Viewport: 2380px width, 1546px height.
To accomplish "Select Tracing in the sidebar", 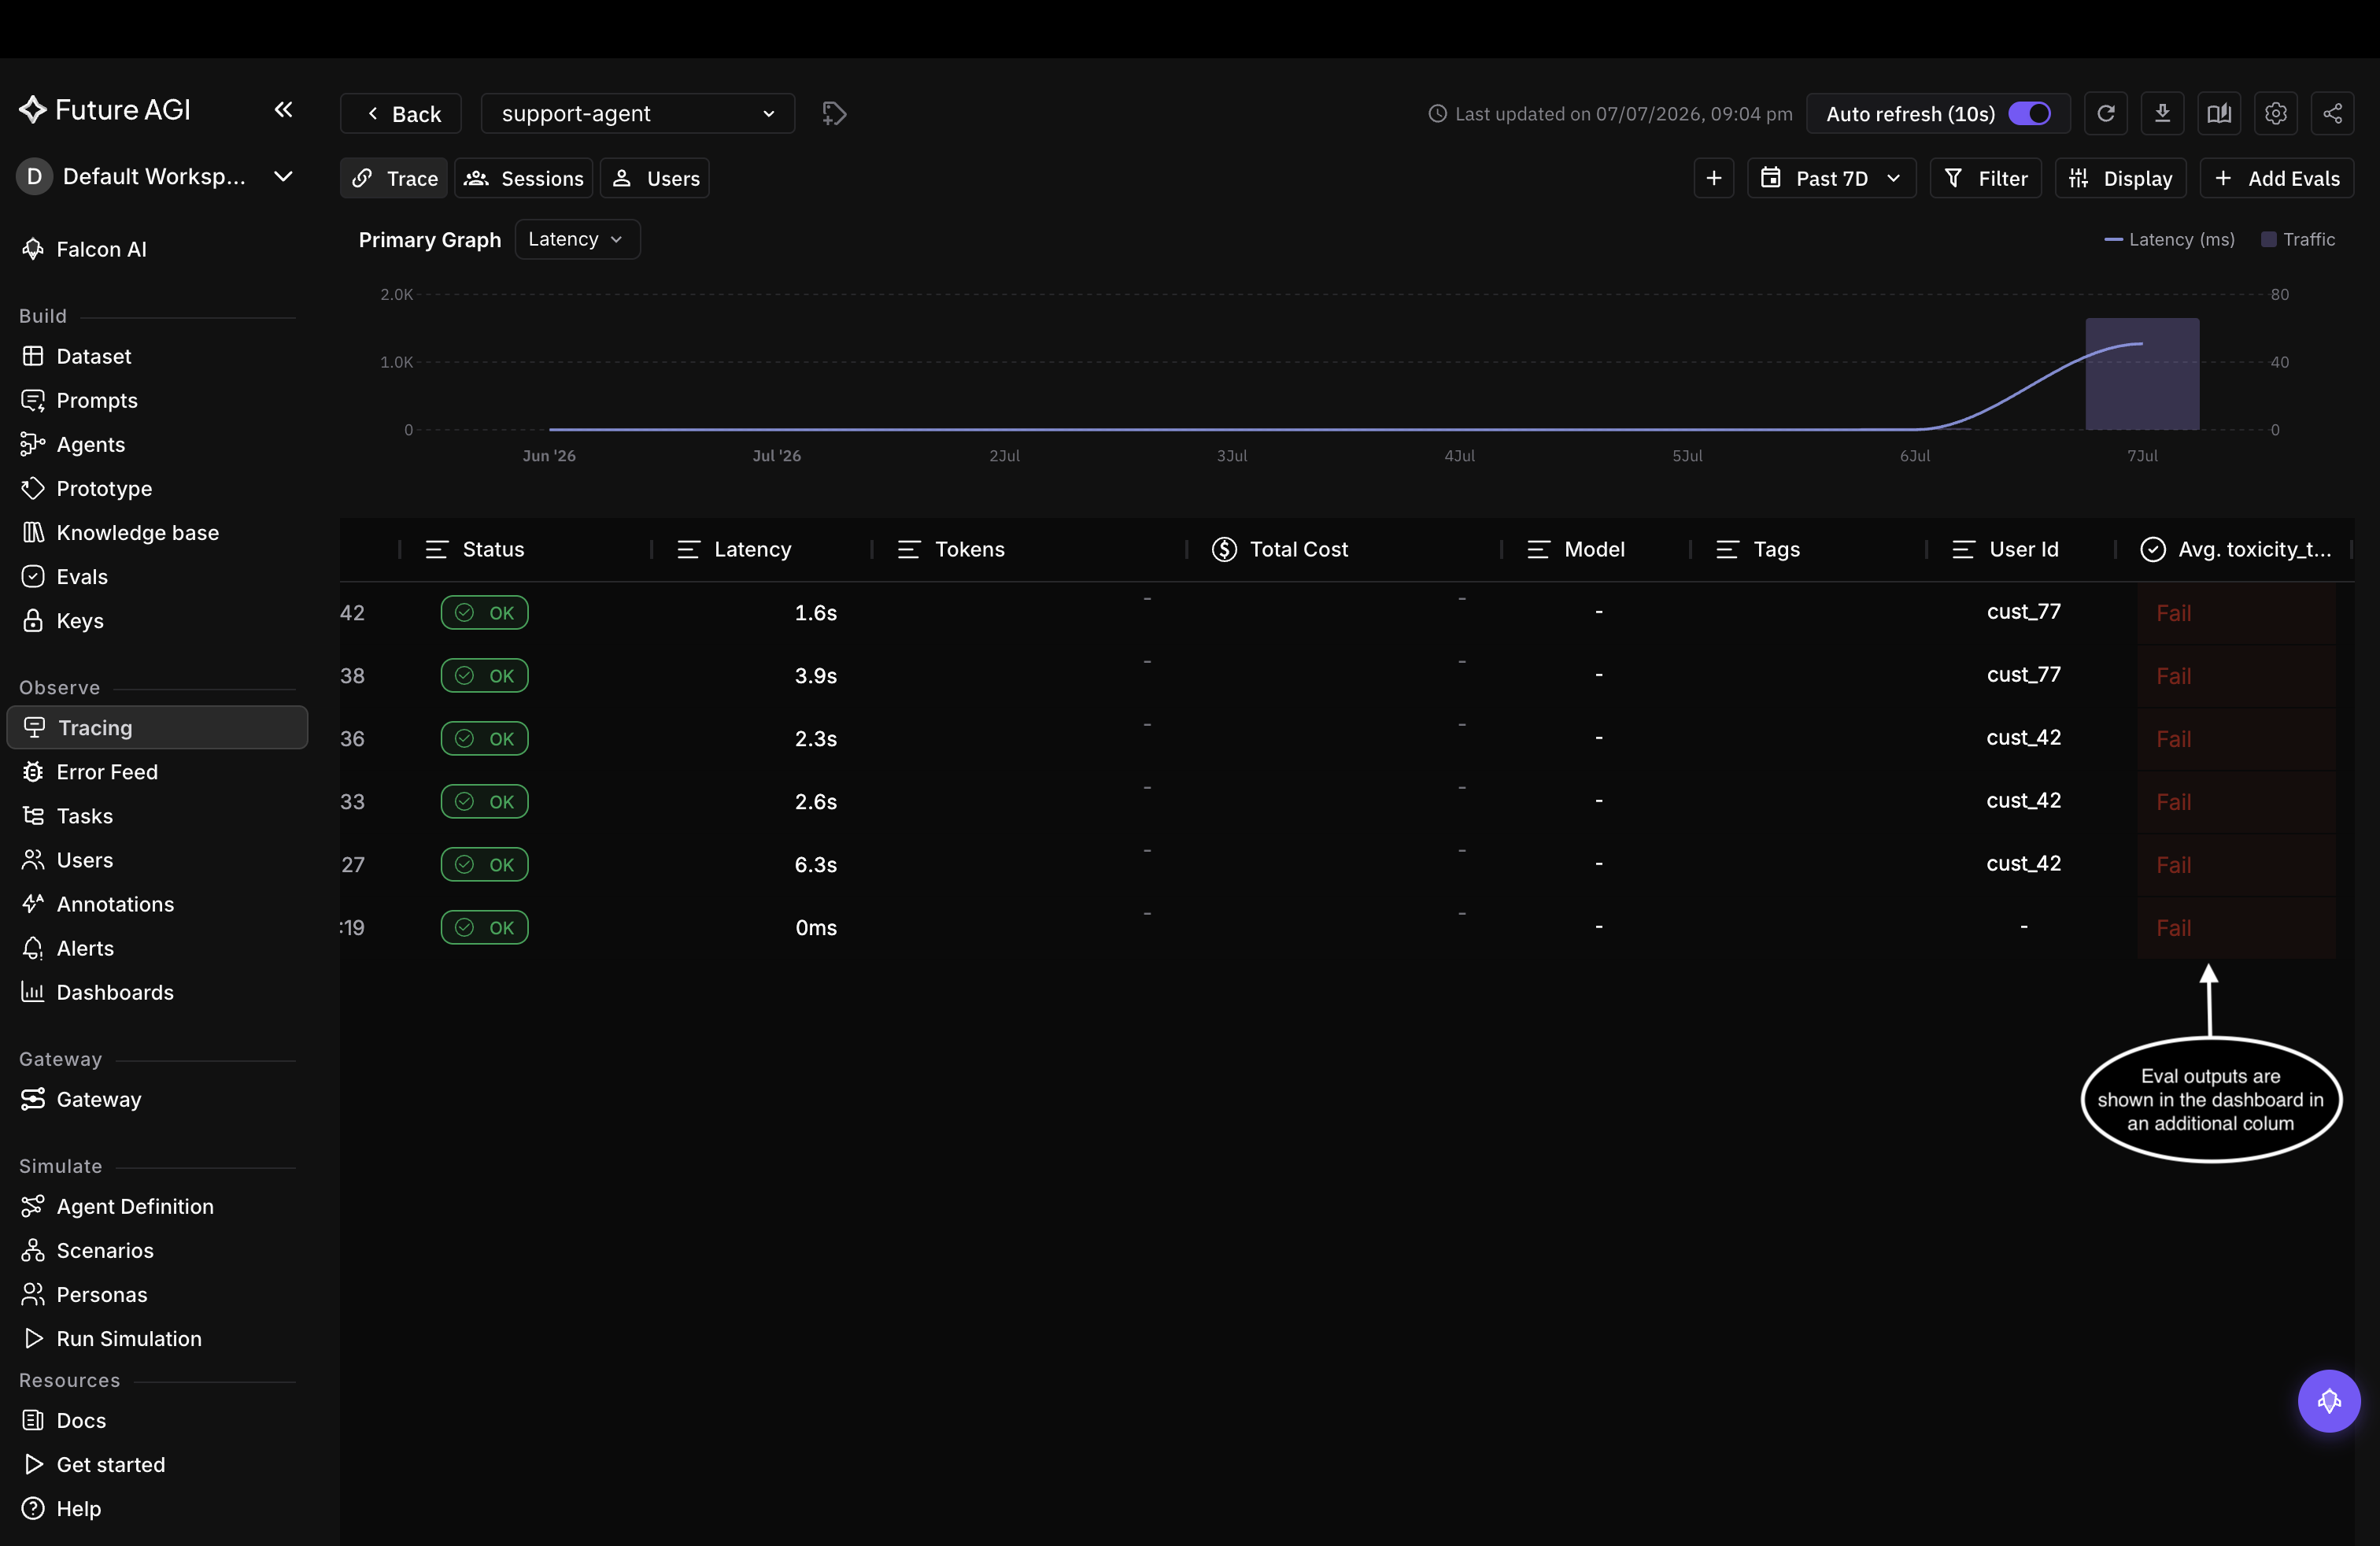I will point(157,727).
